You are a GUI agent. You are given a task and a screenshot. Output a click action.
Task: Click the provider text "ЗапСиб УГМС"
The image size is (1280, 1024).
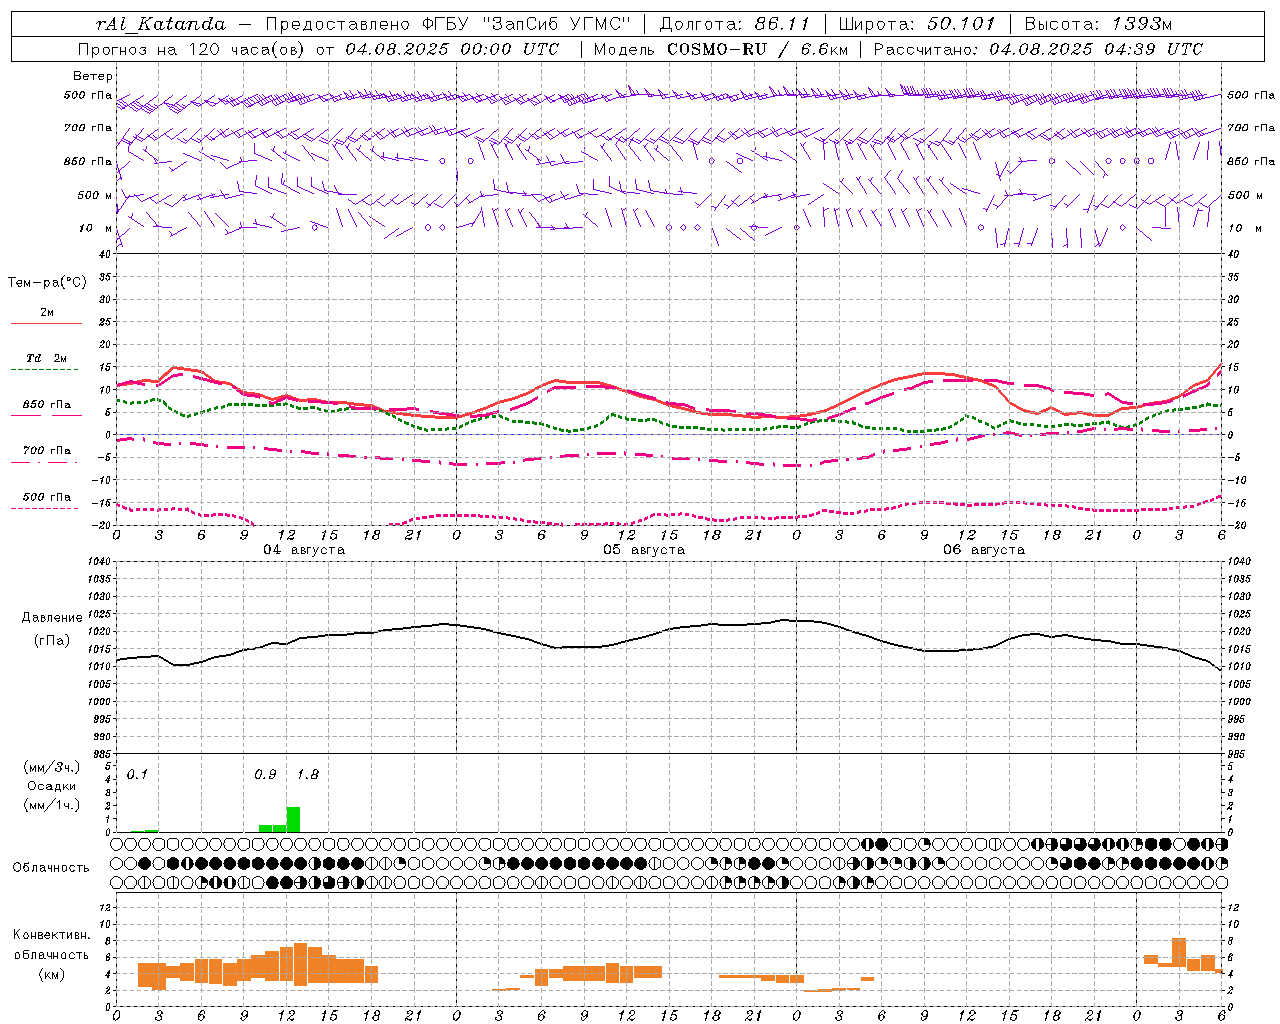pyautogui.click(x=557, y=24)
